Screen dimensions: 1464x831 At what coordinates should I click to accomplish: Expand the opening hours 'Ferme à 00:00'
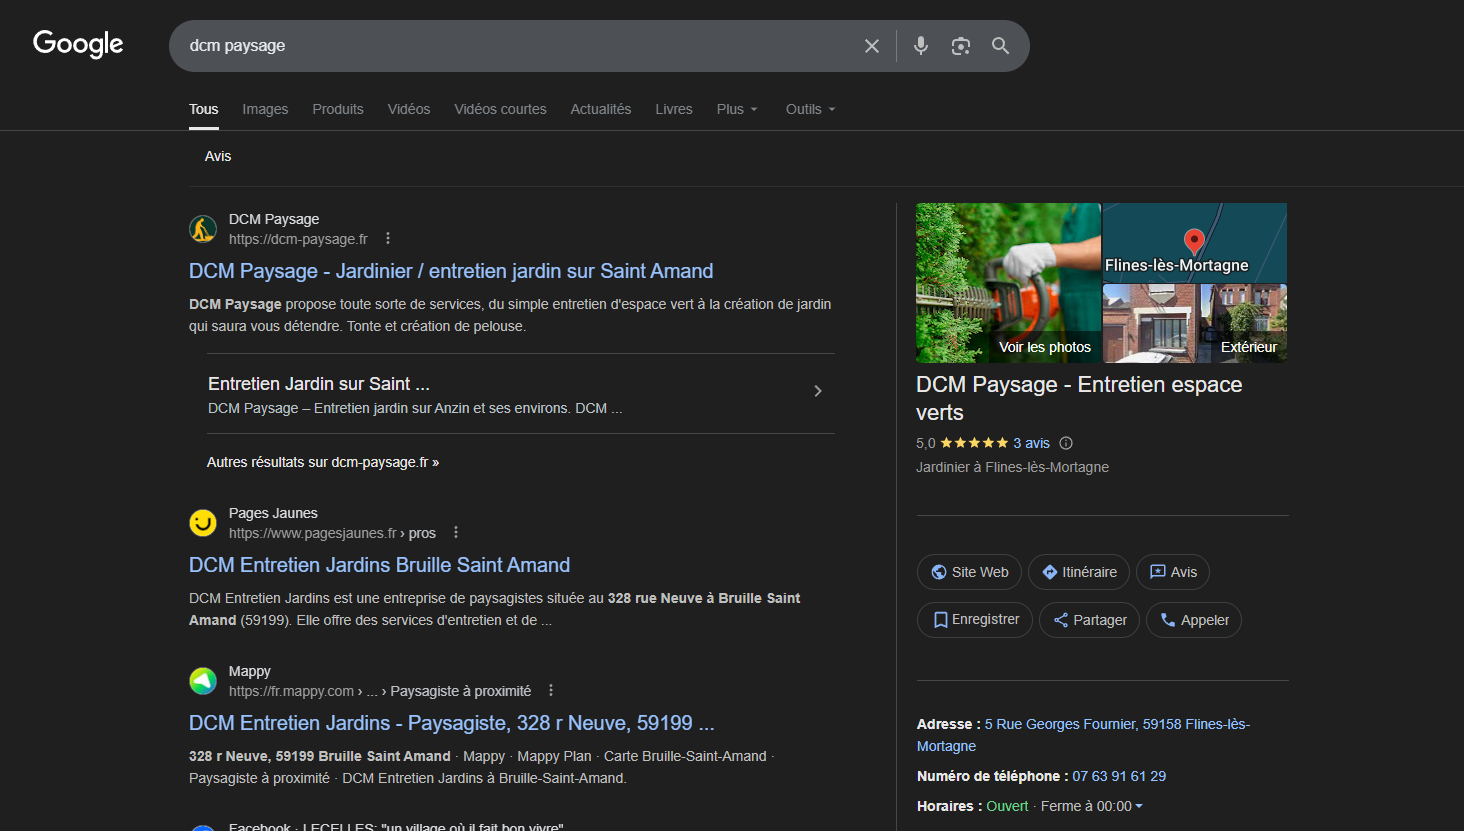pos(1091,806)
